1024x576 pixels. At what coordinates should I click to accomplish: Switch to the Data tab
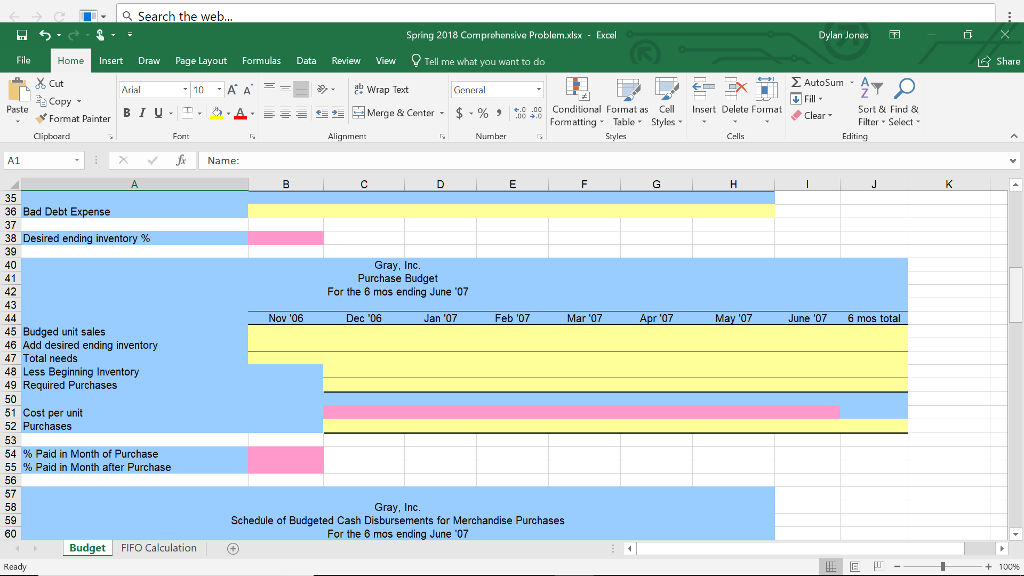point(306,61)
